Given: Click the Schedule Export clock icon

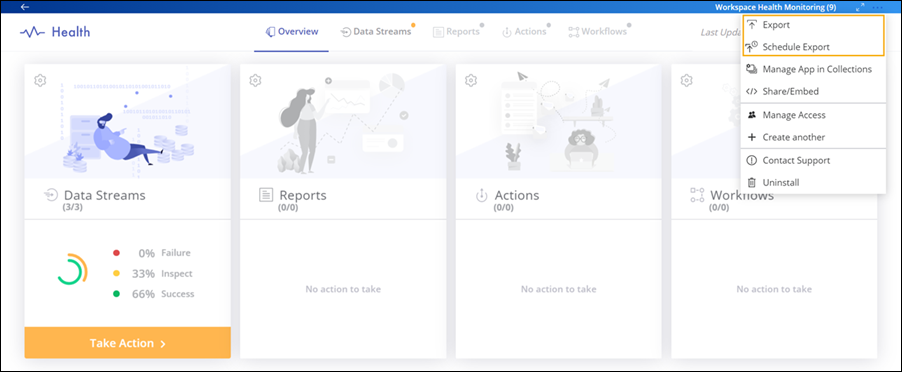Looking at the screenshot, I should pyautogui.click(x=751, y=47).
